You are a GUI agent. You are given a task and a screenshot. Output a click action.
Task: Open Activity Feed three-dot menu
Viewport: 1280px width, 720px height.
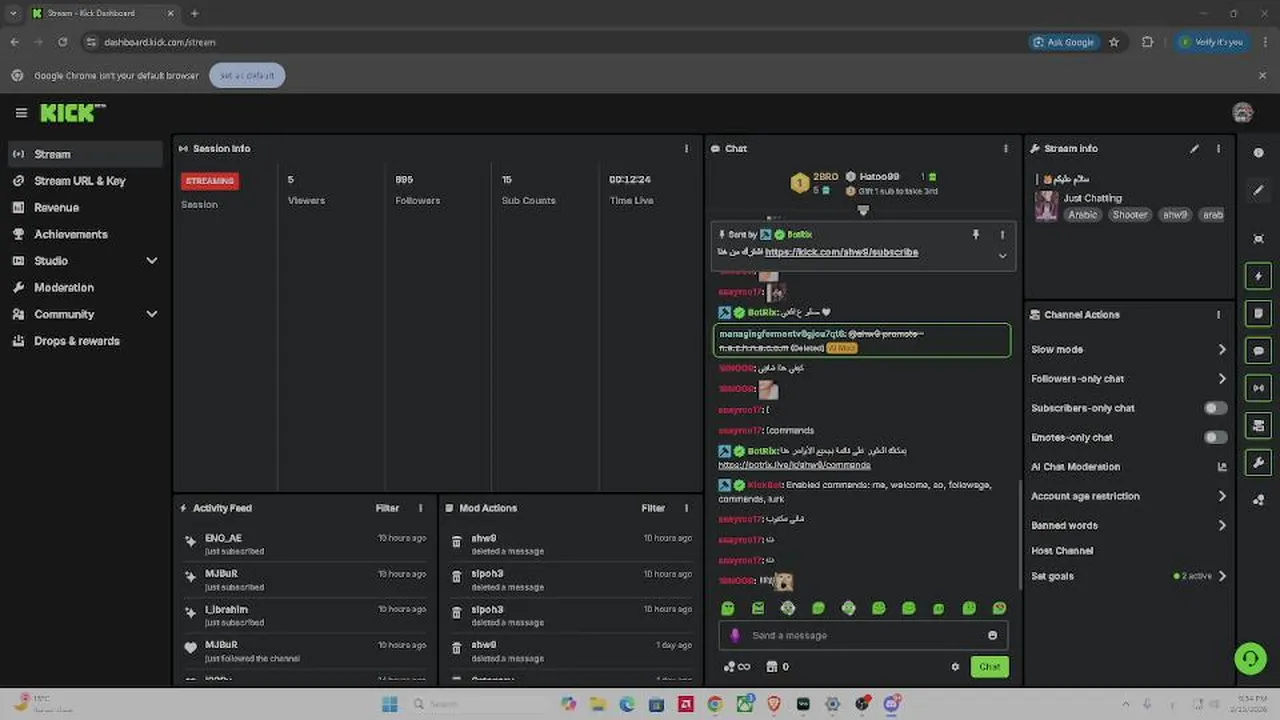click(420, 508)
